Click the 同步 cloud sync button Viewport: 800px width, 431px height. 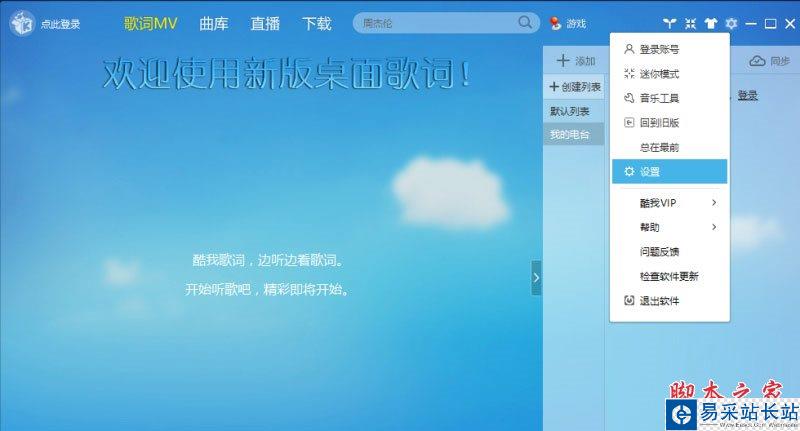click(x=769, y=61)
